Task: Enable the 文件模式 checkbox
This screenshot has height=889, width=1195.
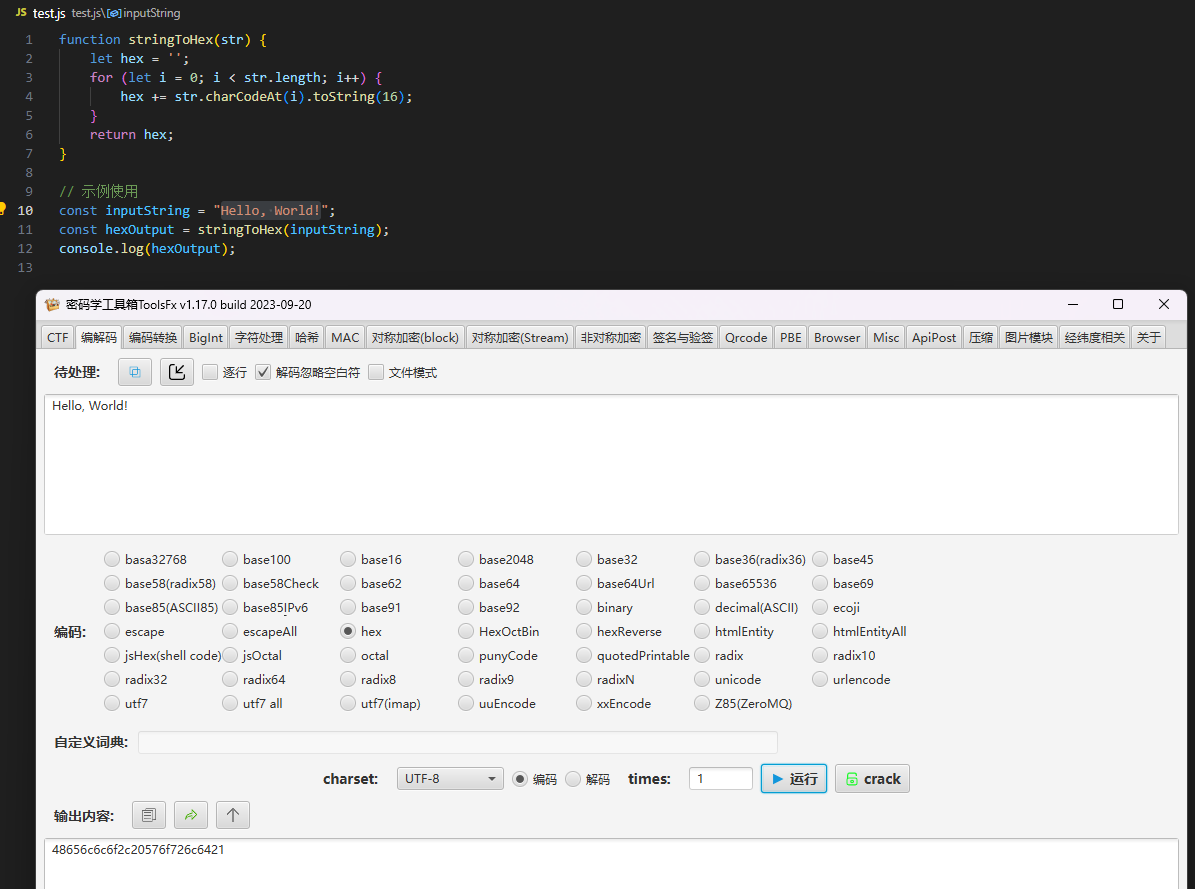Action: tap(376, 372)
